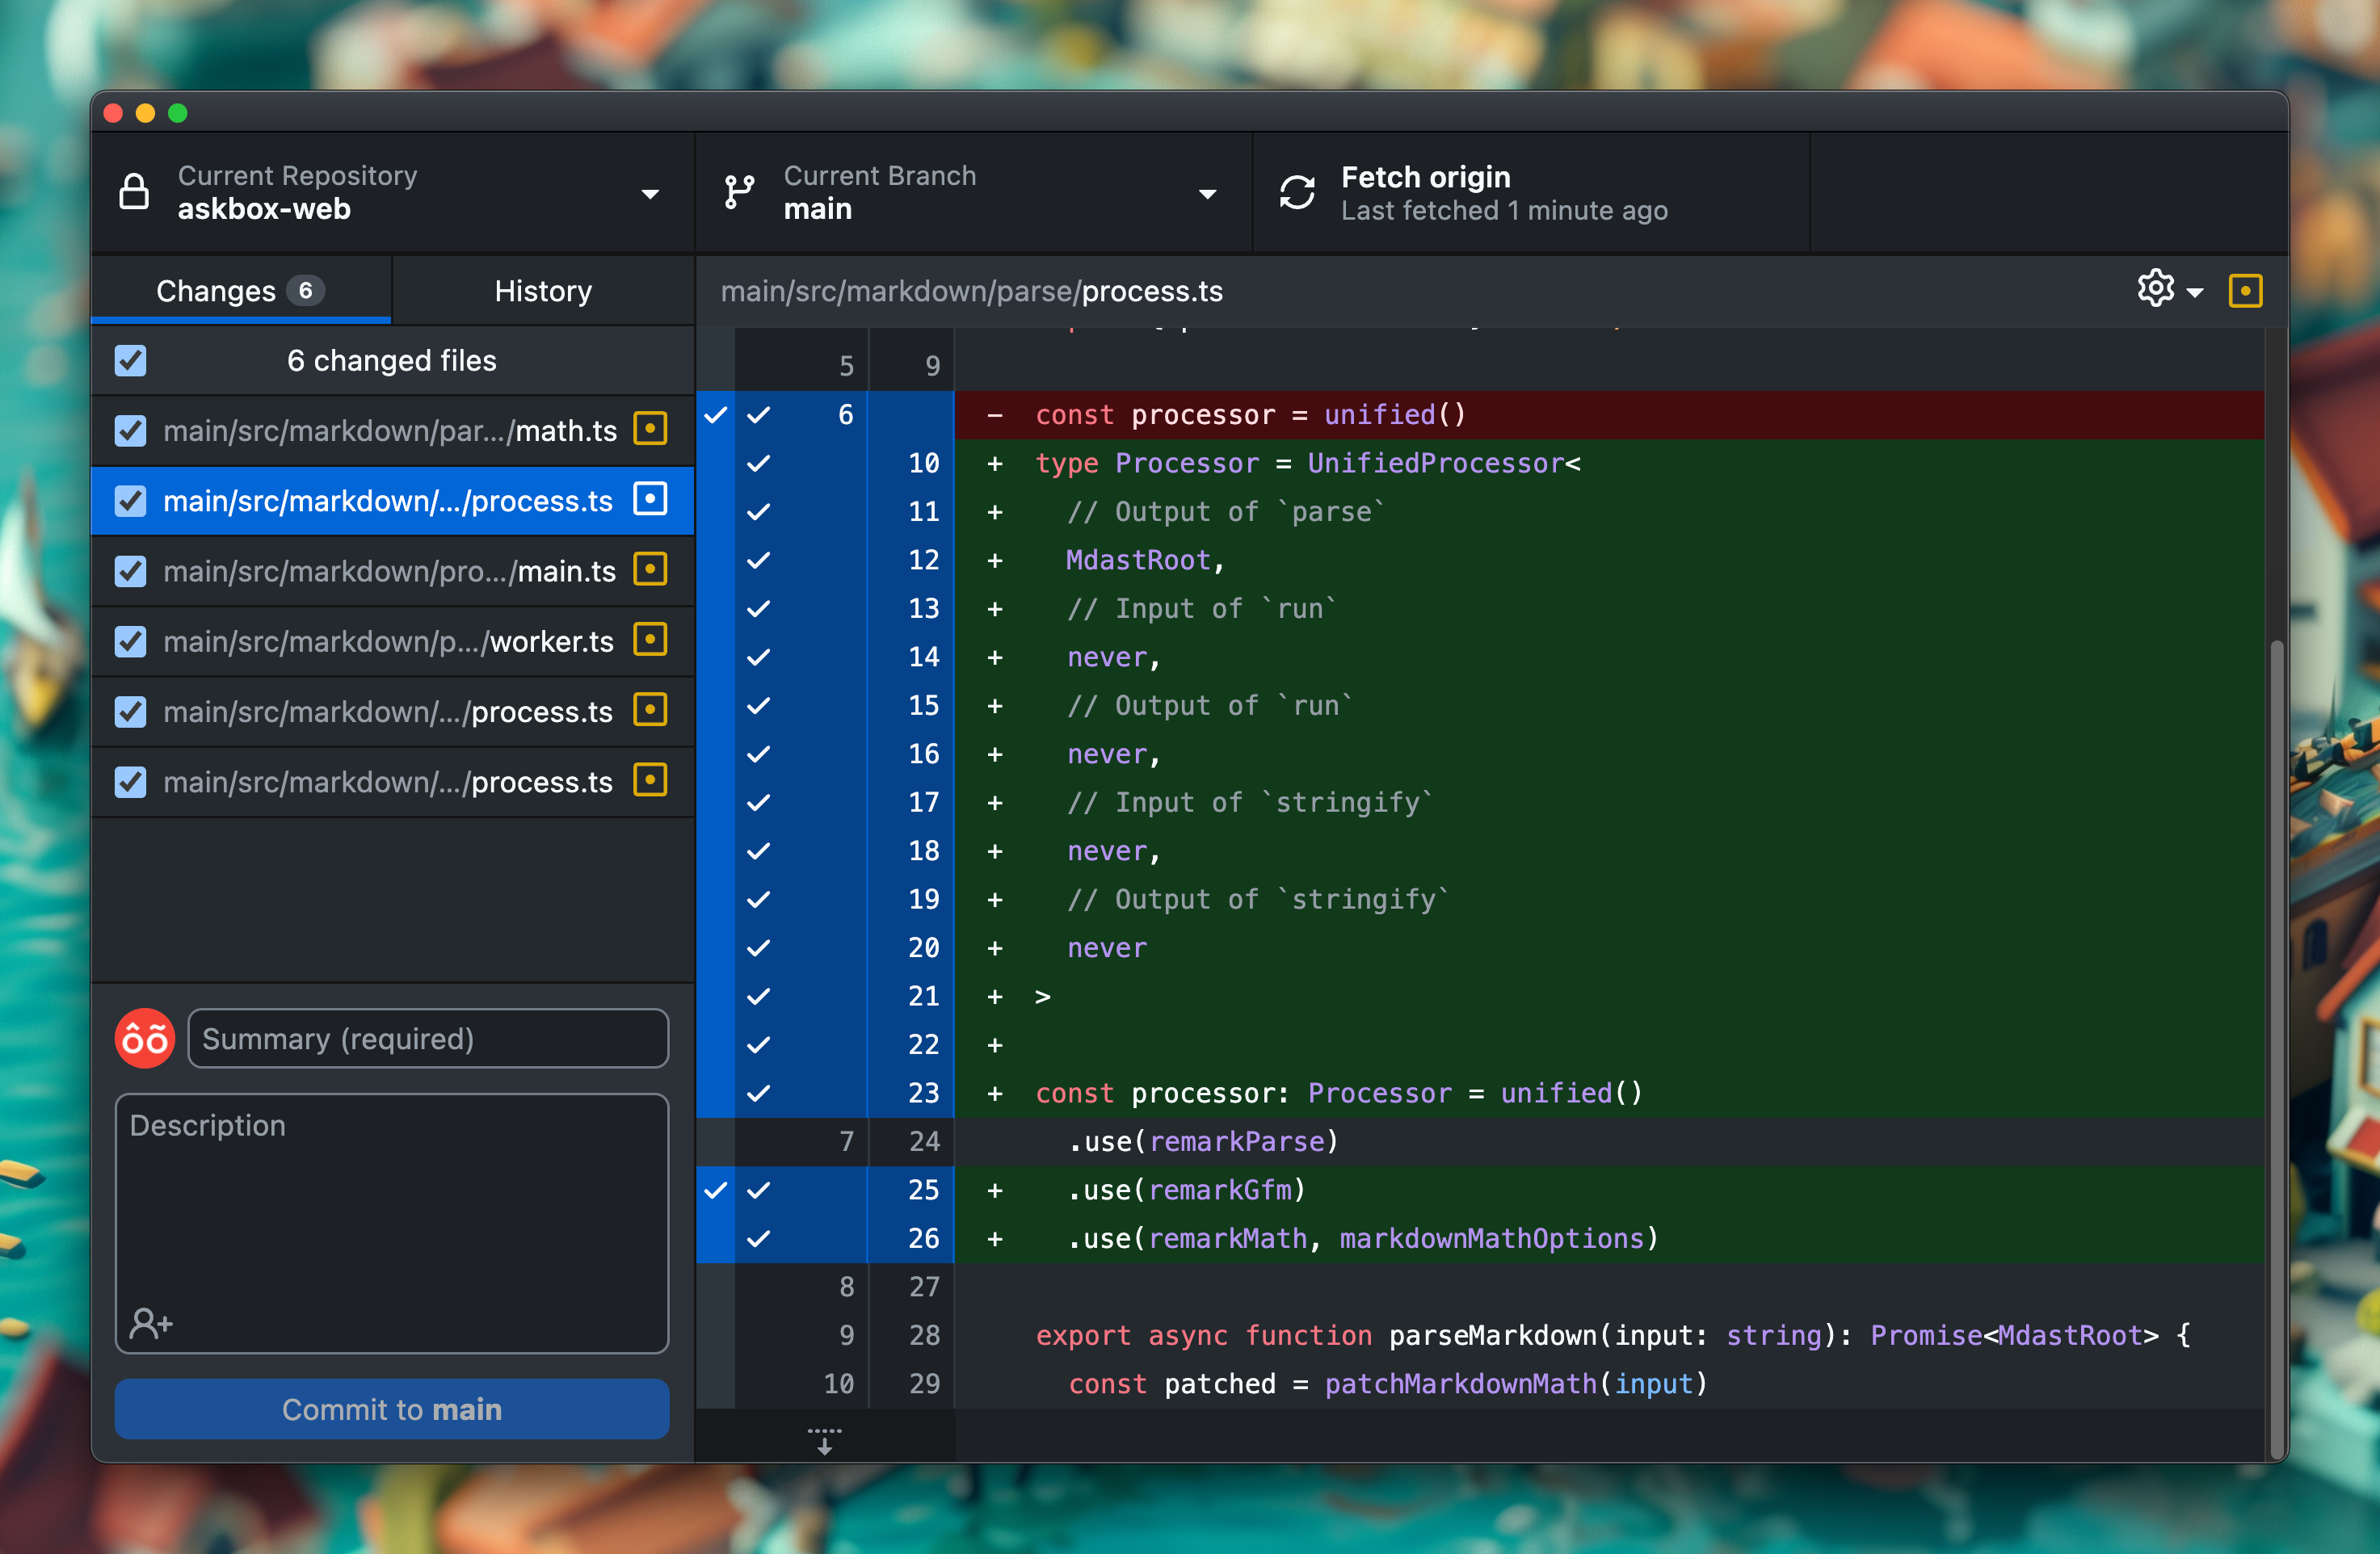2380x1554 pixels.
Task: Click modified icon beside main.ts
Action: click(x=650, y=570)
